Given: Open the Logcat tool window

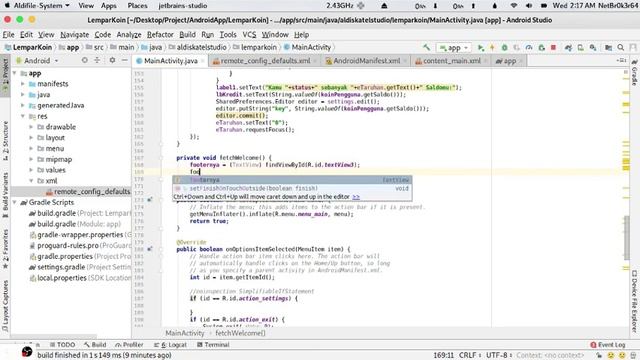Looking at the screenshot, I should 170,345.
